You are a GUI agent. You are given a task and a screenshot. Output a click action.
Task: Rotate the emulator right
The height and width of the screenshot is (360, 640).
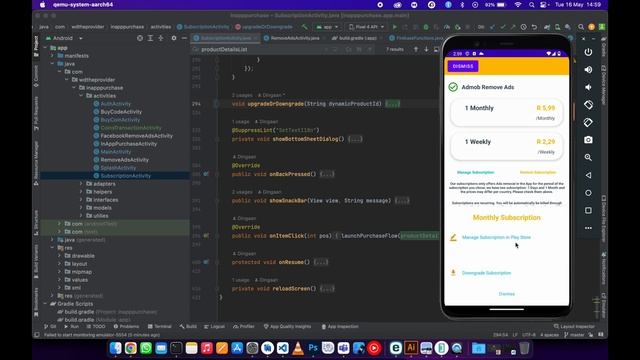click(x=588, y=122)
